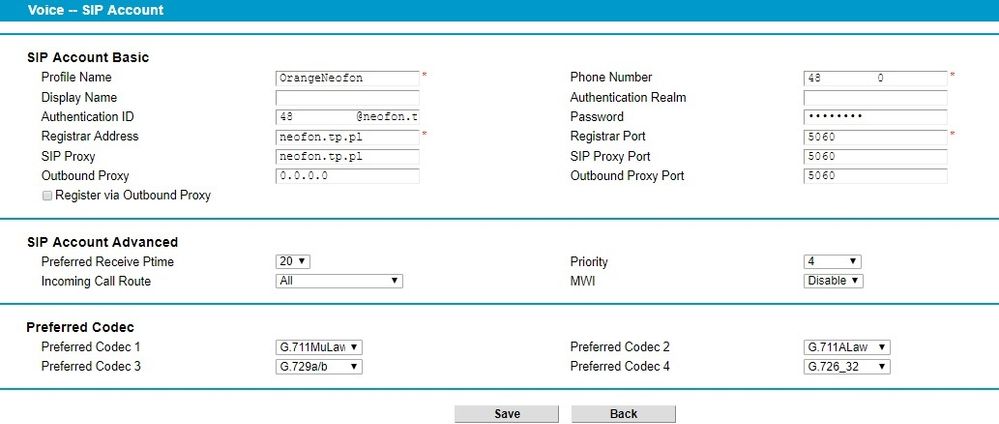Select Preferred Codec 1 dropdown
Viewport: 999px width, 424px height.
(x=318, y=347)
